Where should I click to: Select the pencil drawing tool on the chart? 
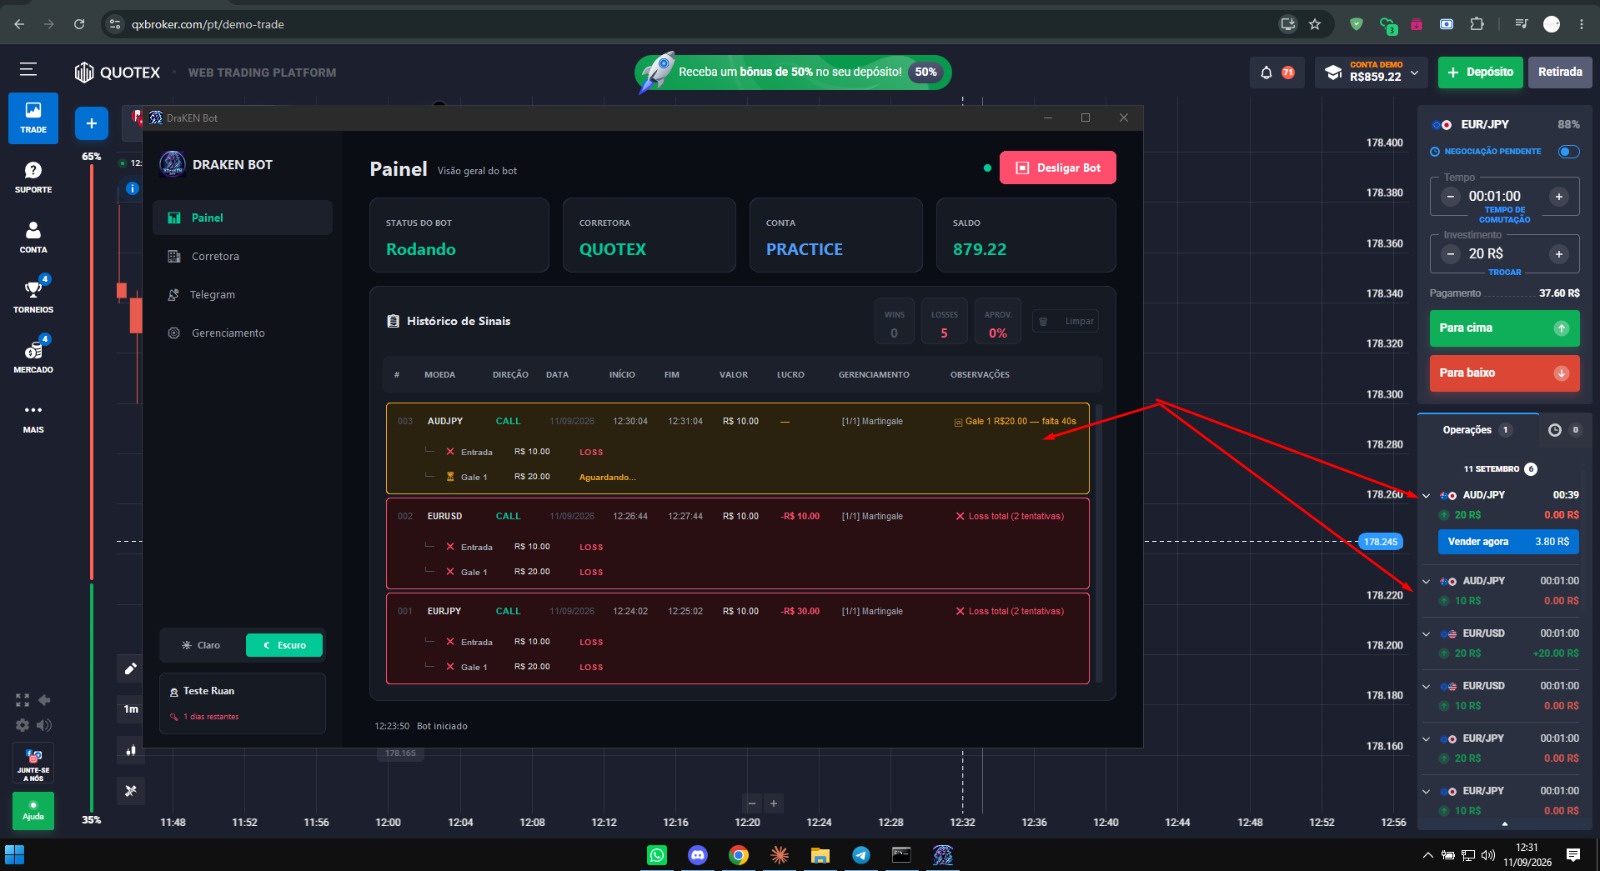coord(130,669)
